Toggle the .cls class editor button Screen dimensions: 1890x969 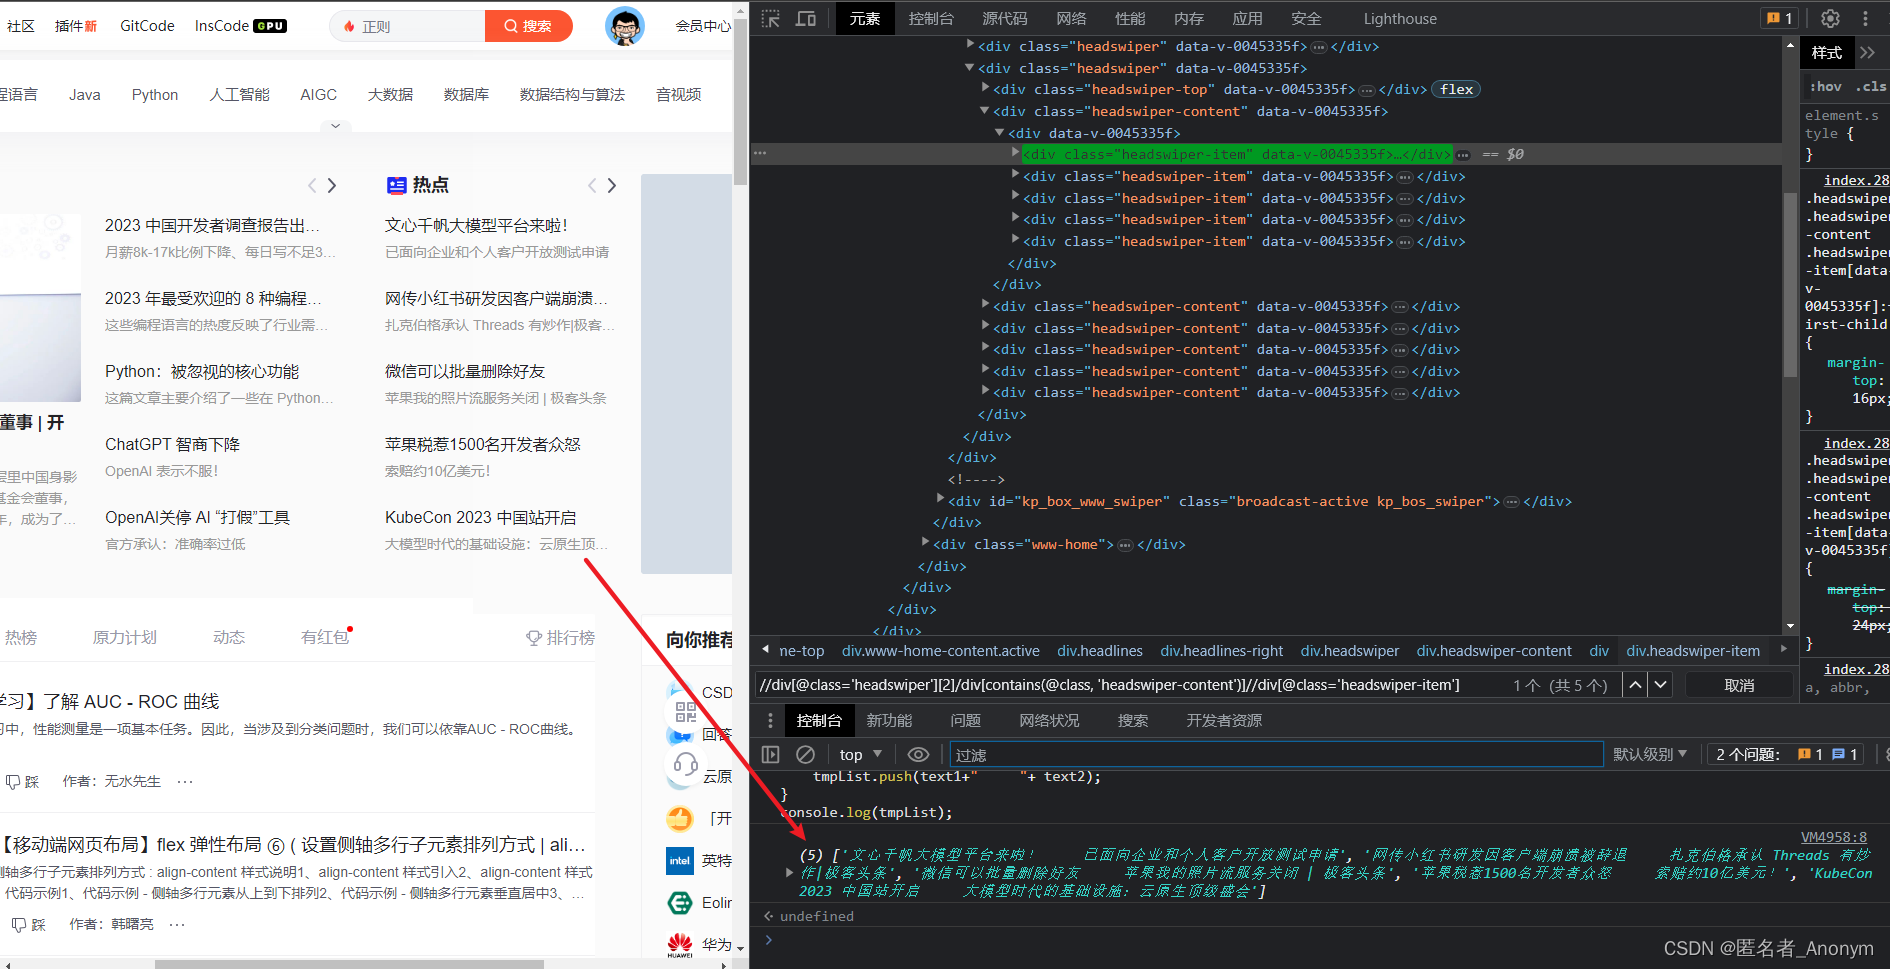point(1871,87)
